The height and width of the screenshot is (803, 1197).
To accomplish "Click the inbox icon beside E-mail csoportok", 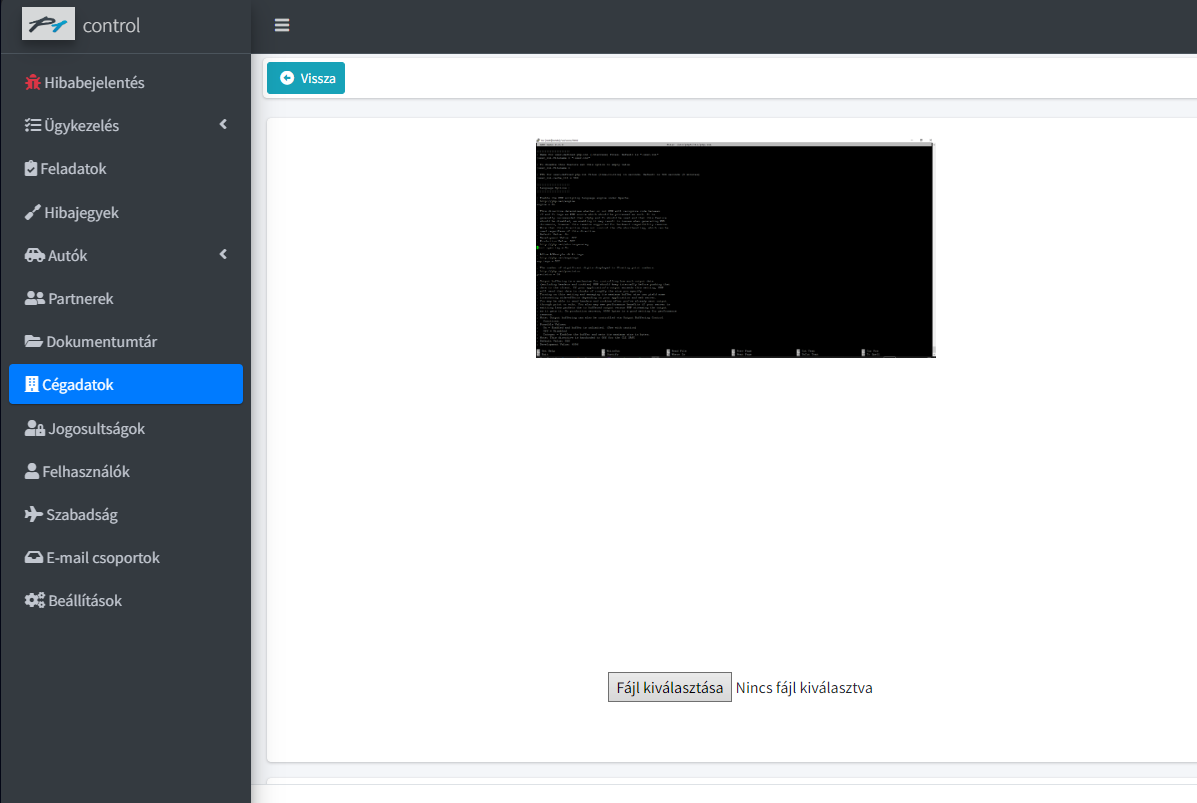I will click(x=34, y=558).
